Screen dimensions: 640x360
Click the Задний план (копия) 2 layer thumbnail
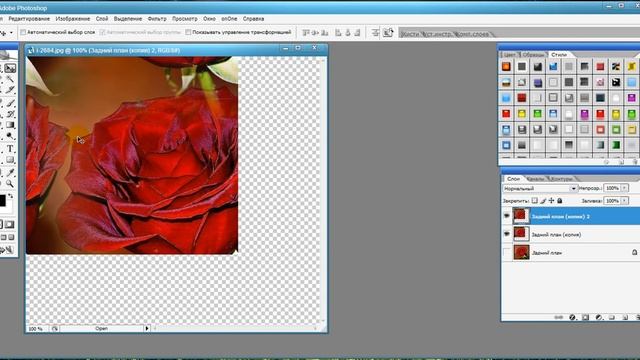521,216
